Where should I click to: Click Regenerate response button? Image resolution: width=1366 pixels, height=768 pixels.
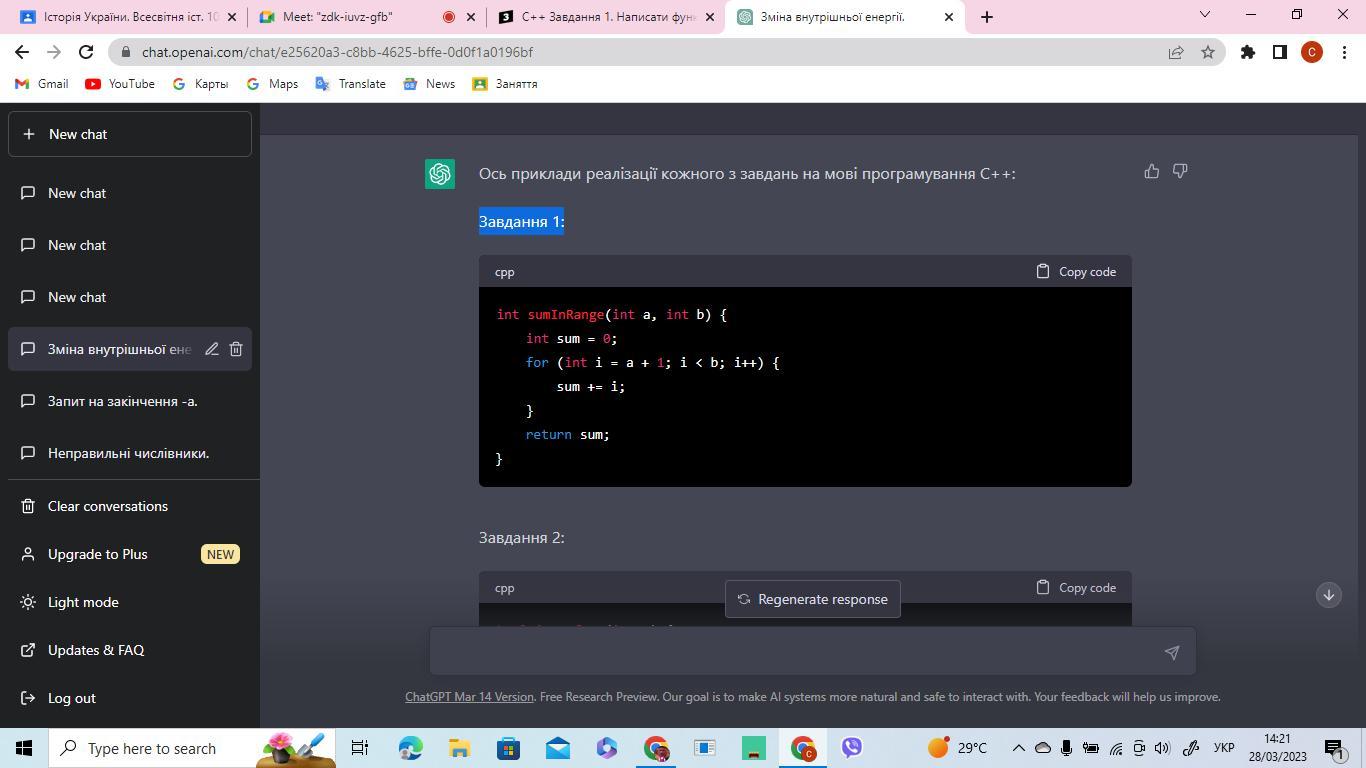pos(812,599)
